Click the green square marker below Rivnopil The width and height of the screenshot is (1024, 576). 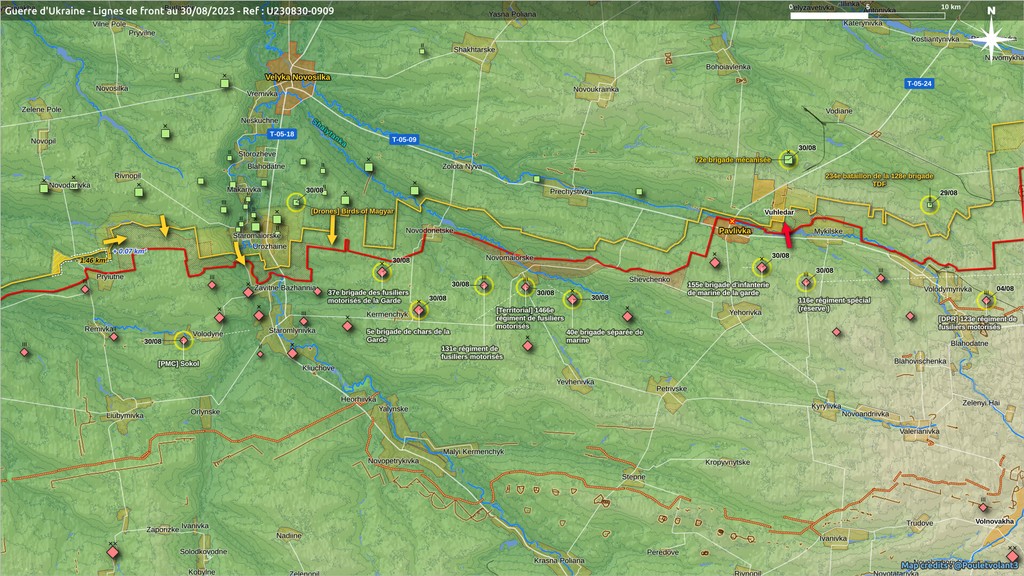click(x=138, y=191)
